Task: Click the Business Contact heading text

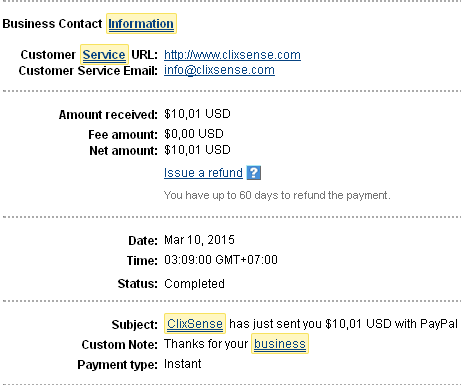Action: tap(52, 24)
